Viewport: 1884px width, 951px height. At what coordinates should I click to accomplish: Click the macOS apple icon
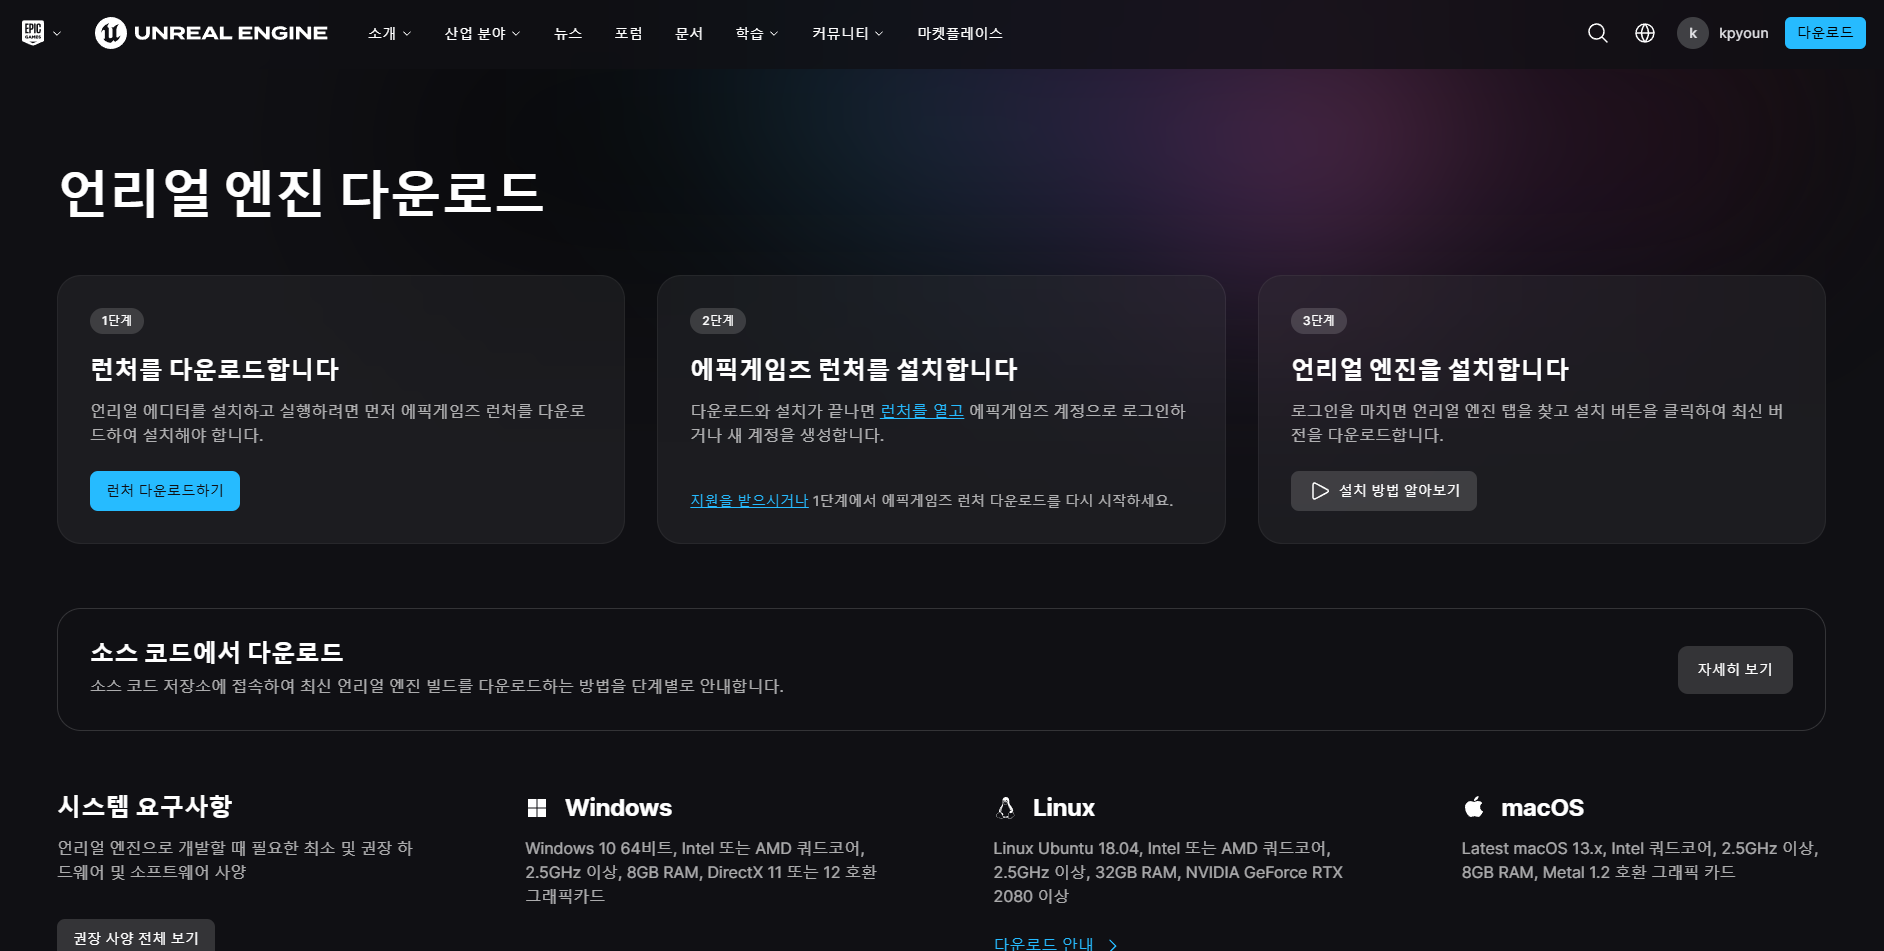(1474, 807)
